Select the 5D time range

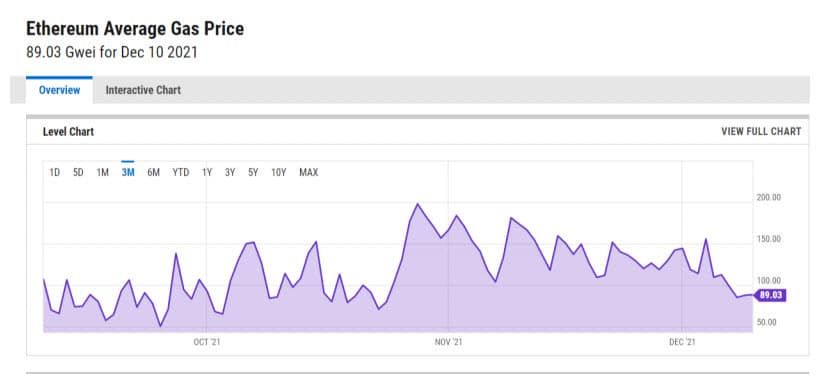coord(78,172)
